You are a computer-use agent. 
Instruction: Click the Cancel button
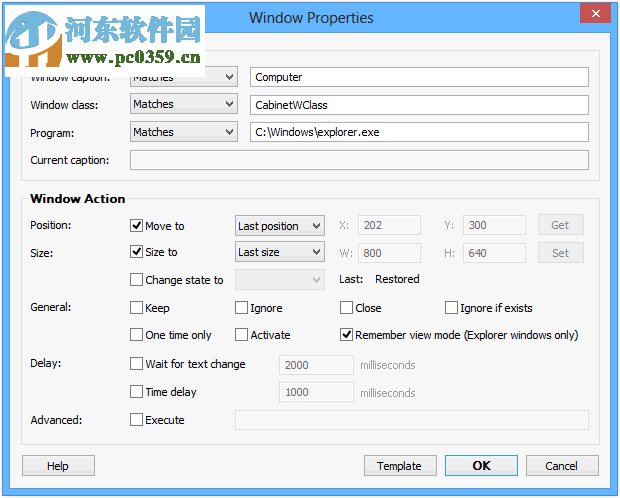pyautogui.click(x=562, y=466)
